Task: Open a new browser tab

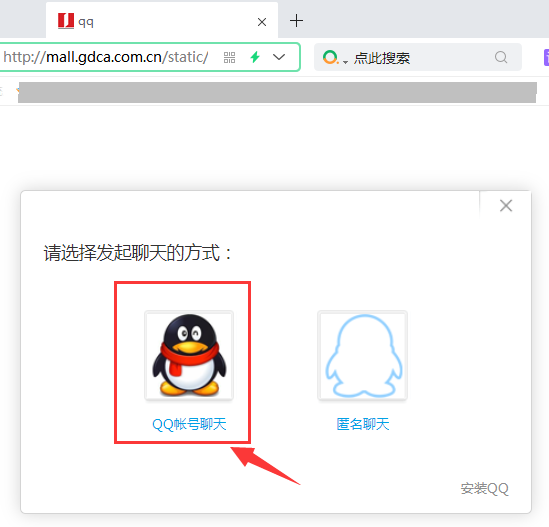Action: [x=296, y=21]
